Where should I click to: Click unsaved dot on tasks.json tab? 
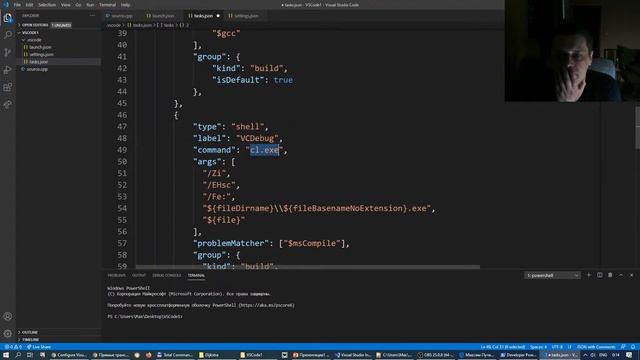tap(218, 16)
